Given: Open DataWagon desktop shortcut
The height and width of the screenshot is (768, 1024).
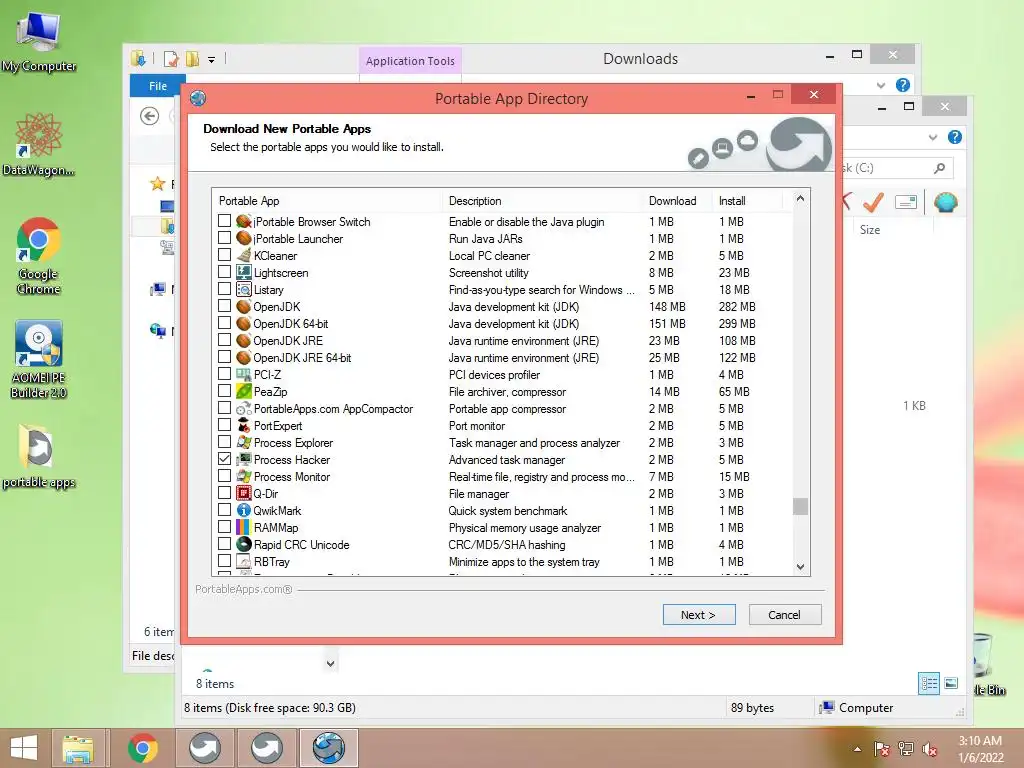Looking at the screenshot, I should (39, 144).
